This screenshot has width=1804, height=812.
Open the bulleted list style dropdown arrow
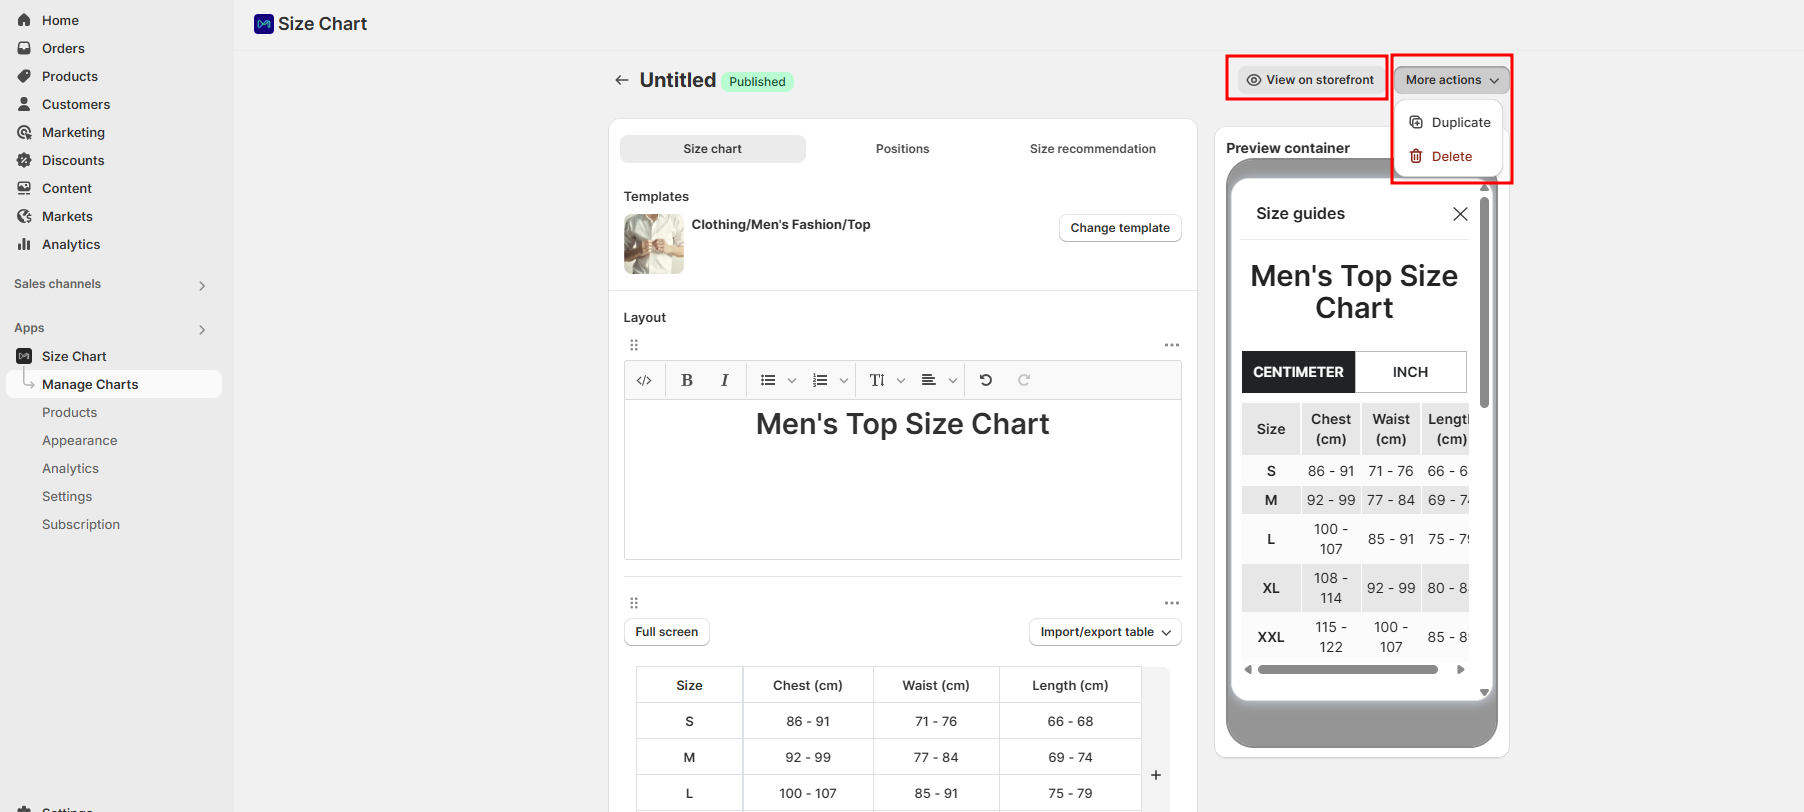click(792, 380)
